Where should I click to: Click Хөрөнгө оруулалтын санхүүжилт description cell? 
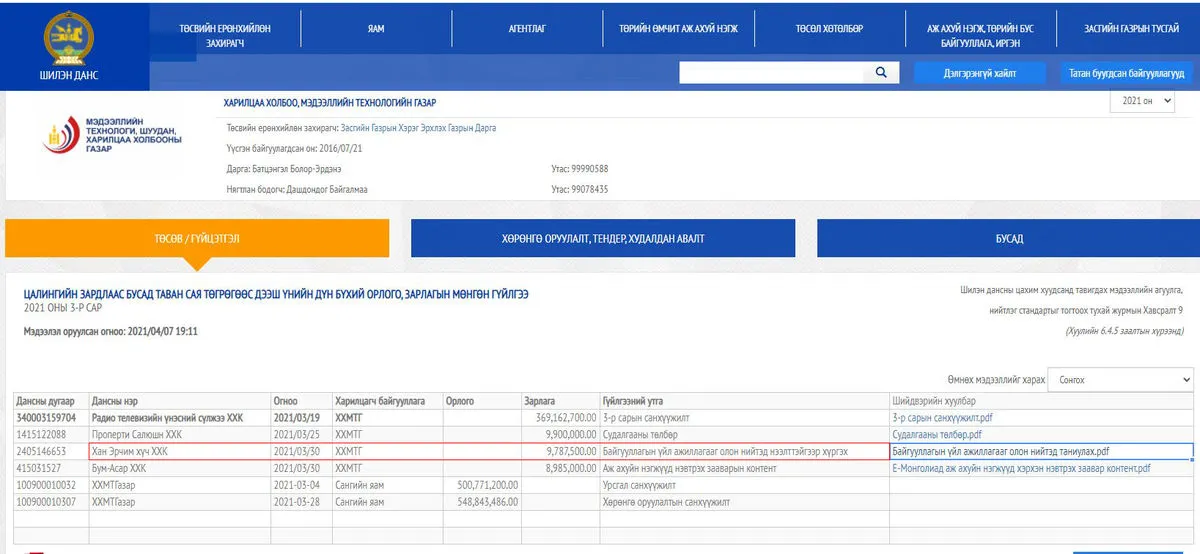[743, 502]
